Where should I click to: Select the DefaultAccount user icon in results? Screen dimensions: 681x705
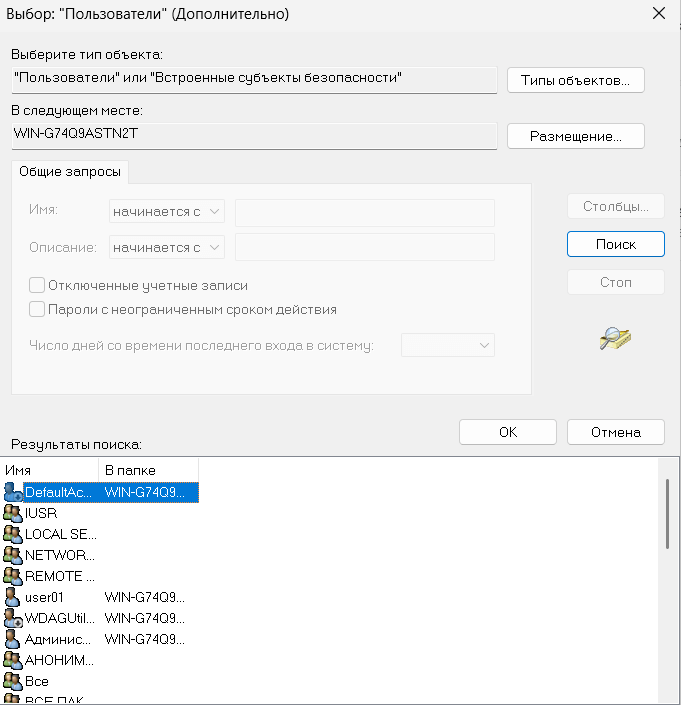pyautogui.click(x=13, y=492)
